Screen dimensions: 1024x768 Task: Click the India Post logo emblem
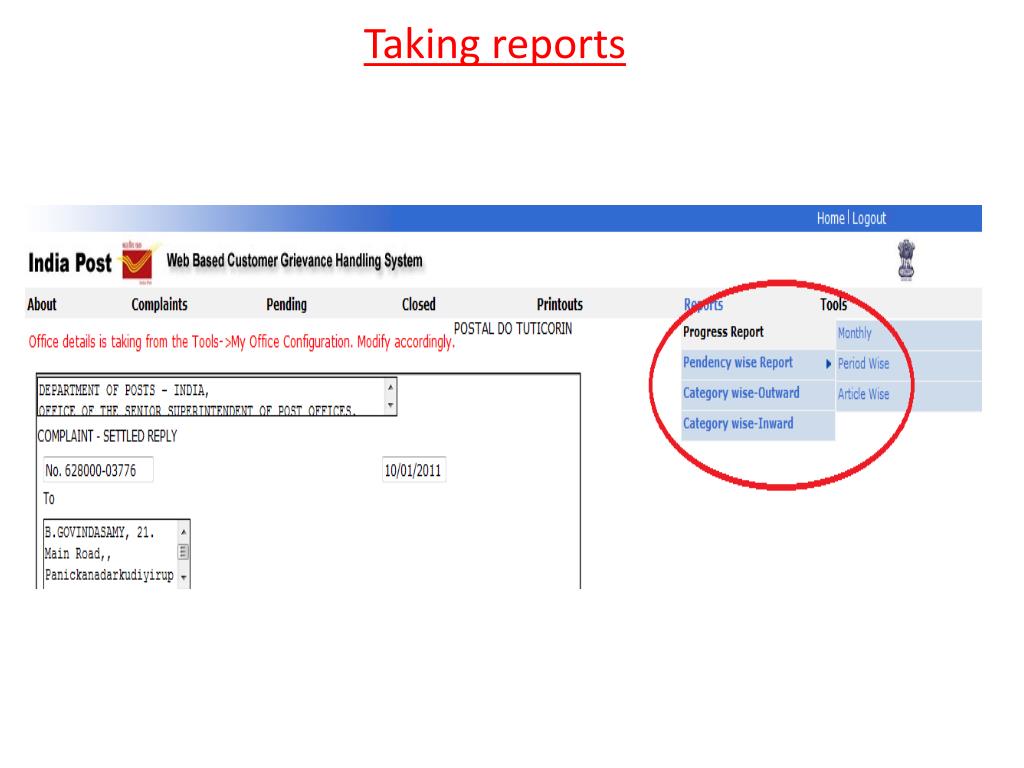pos(139,263)
